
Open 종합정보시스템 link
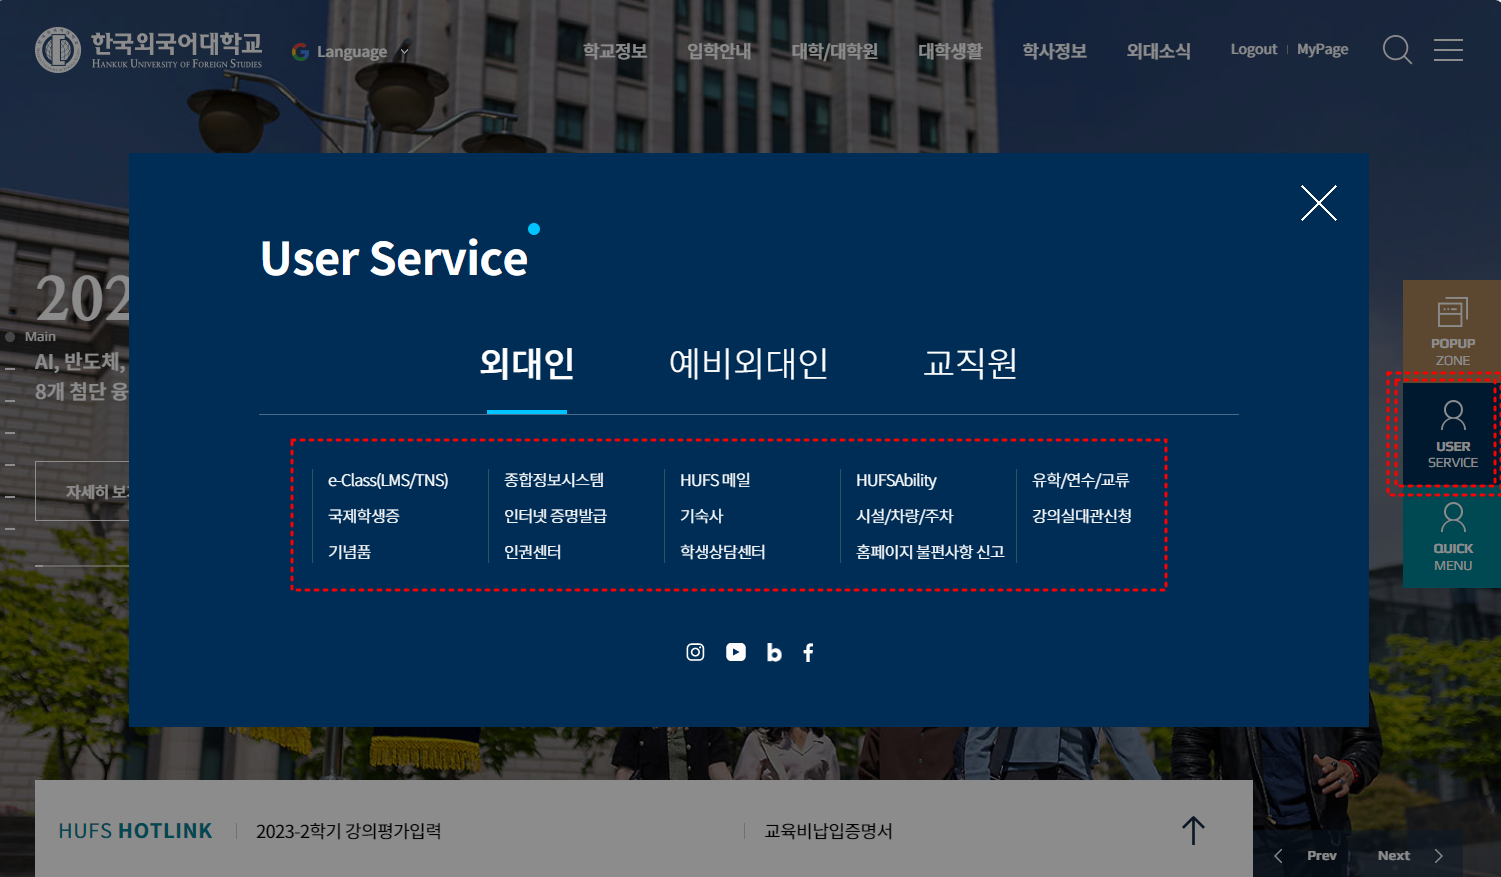point(554,480)
